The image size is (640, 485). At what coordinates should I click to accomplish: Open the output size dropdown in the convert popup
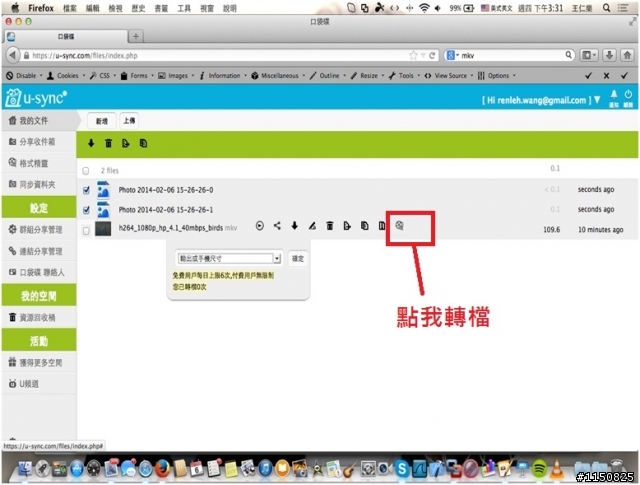tap(229, 258)
